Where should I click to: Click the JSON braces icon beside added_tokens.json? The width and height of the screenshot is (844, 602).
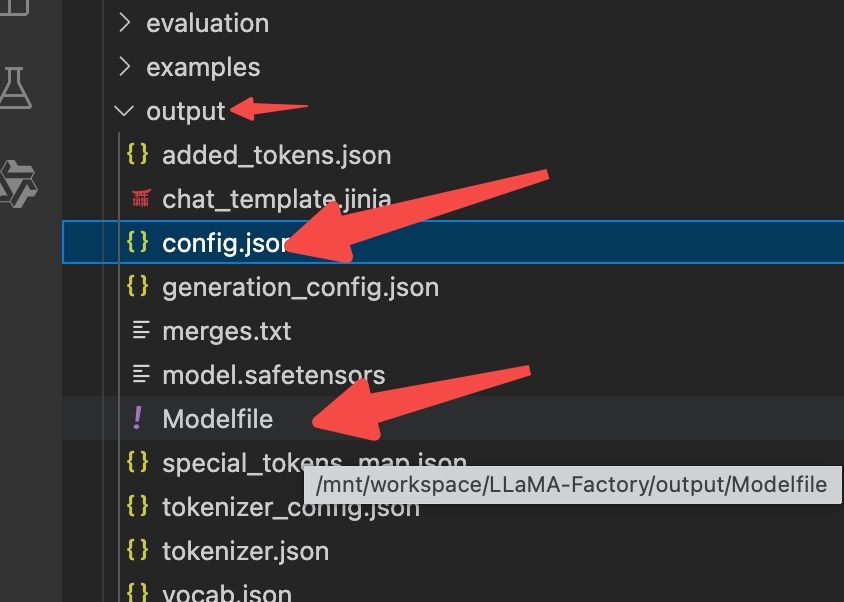point(139,155)
